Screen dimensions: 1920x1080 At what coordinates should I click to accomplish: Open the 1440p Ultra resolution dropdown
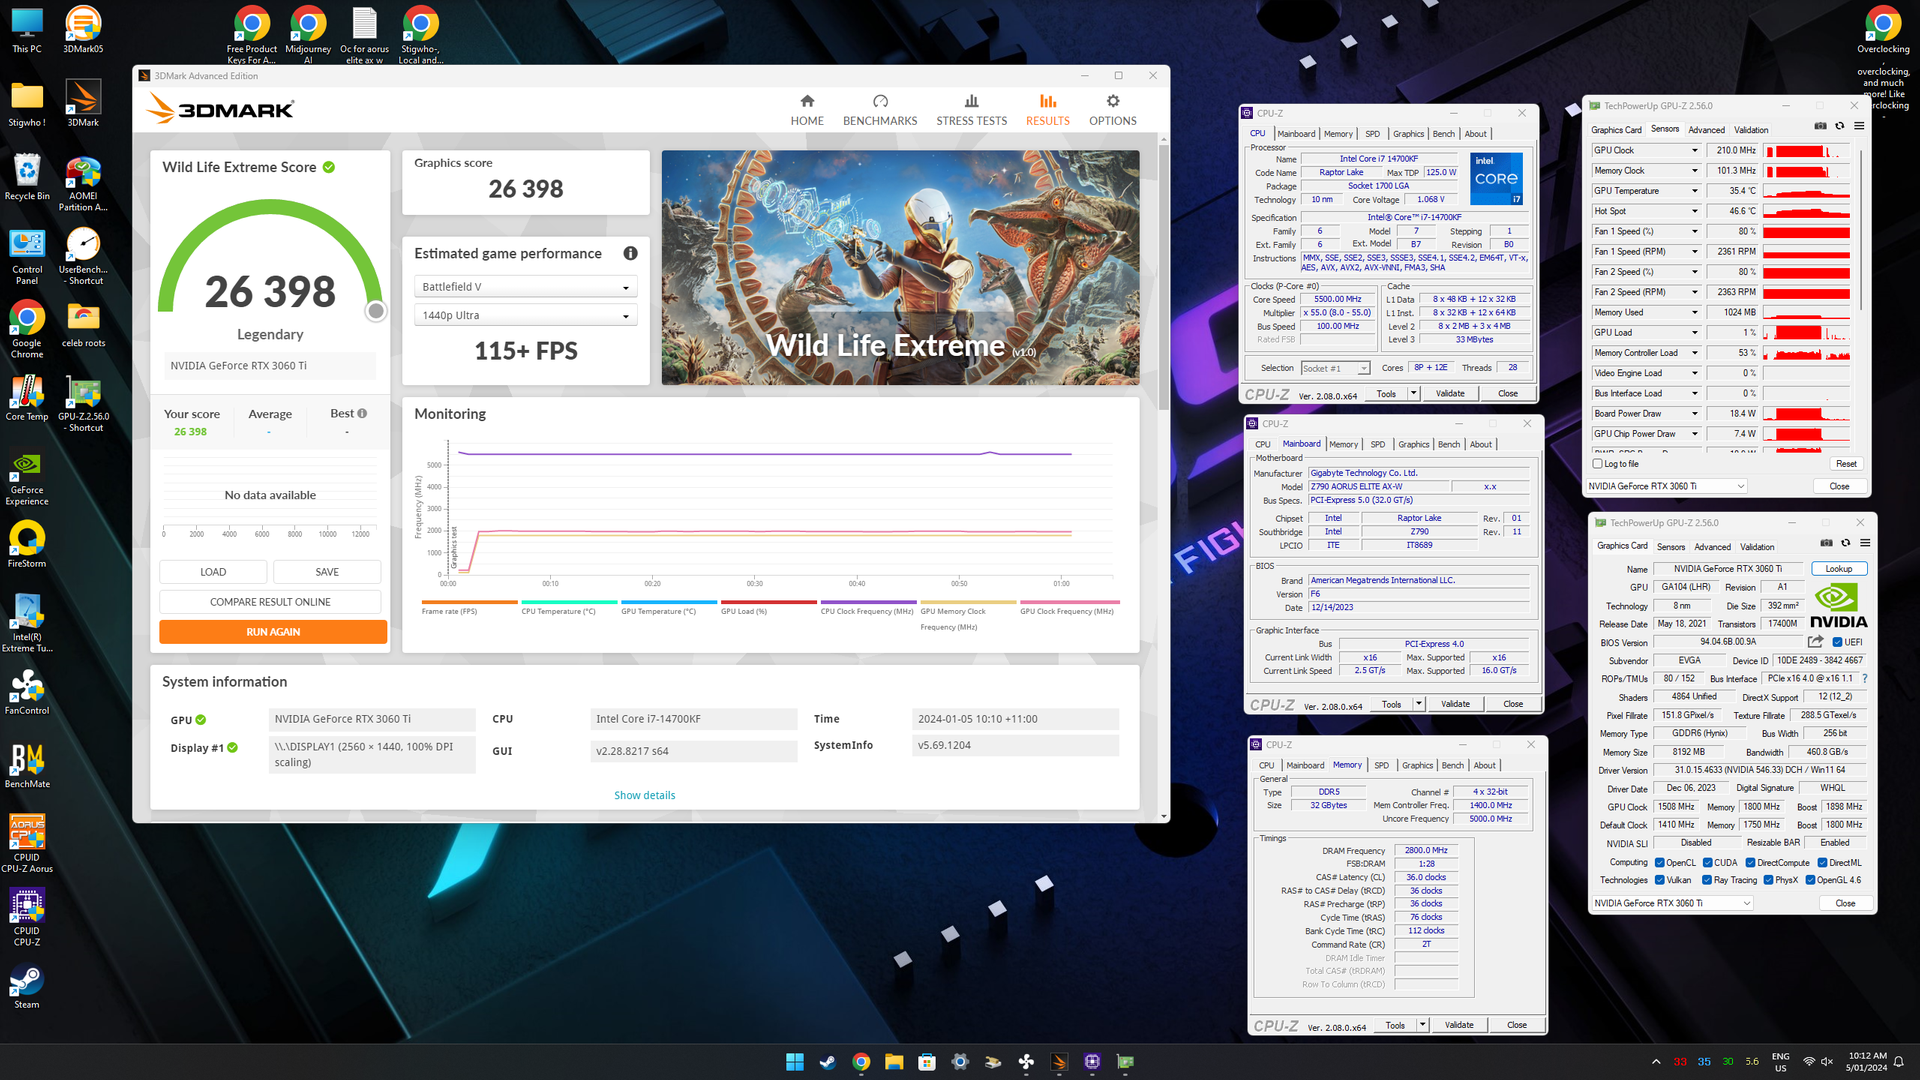[x=525, y=315]
